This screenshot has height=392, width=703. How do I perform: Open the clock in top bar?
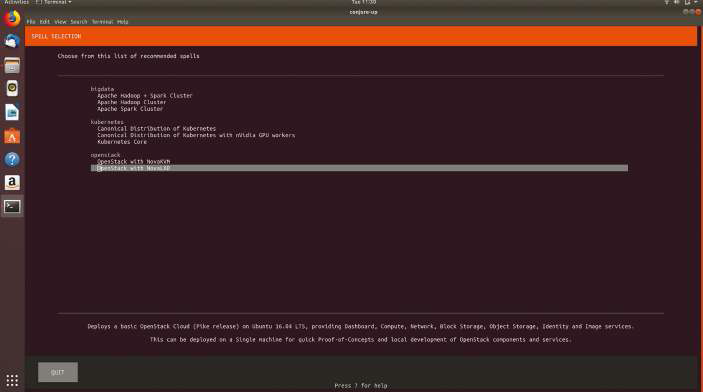364,2
